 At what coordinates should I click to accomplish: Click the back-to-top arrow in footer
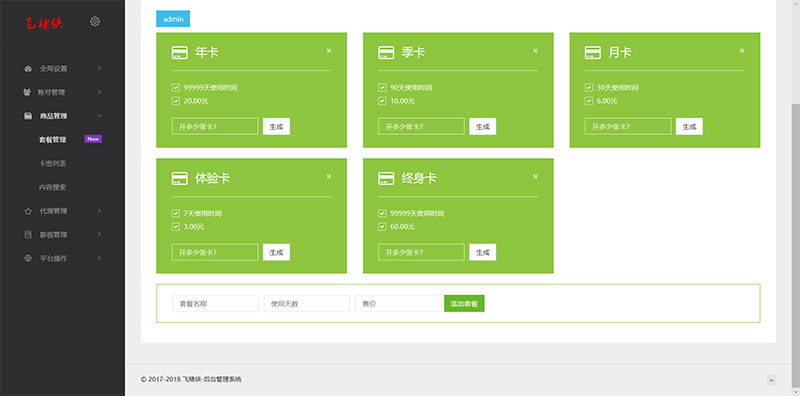click(771, 380)
